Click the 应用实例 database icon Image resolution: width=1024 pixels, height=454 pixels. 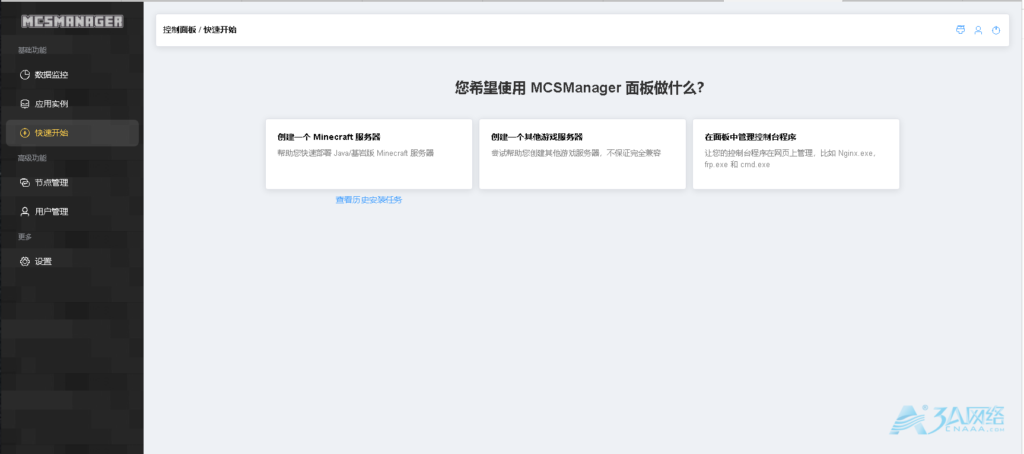pyautogui.click(x=25, y=104)
